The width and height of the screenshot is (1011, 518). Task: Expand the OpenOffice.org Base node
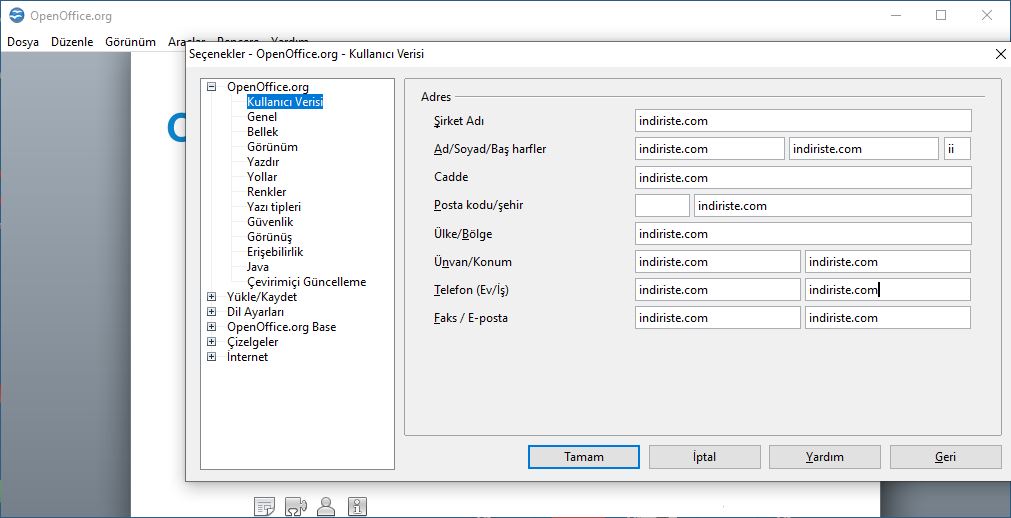(211, 327)
